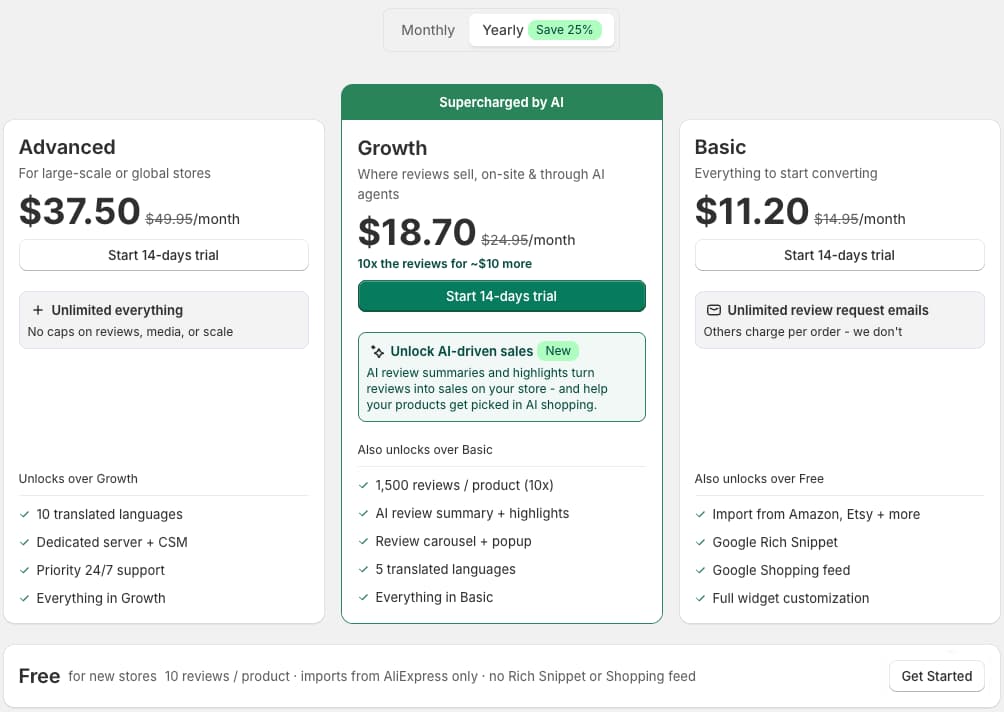The height and width of the screenshot is (712, 1004).
Task: Start 14-days trial for Basic plan
Action: [839, 255]
